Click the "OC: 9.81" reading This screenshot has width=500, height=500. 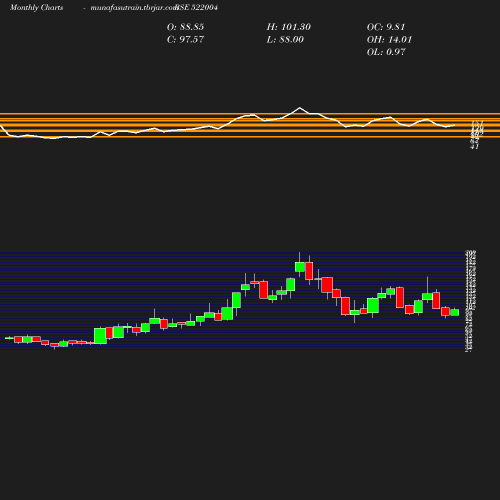coord(386,27)
